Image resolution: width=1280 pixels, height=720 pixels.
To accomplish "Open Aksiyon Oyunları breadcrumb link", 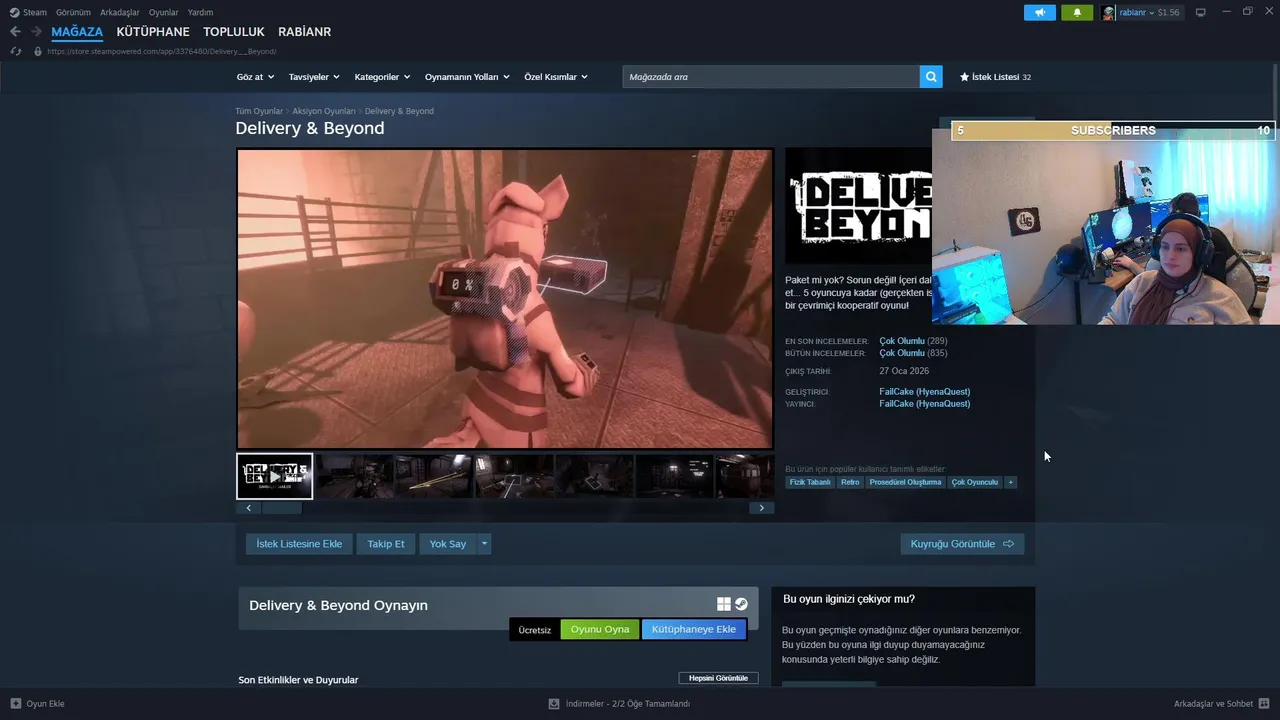I will click(324, 111).
